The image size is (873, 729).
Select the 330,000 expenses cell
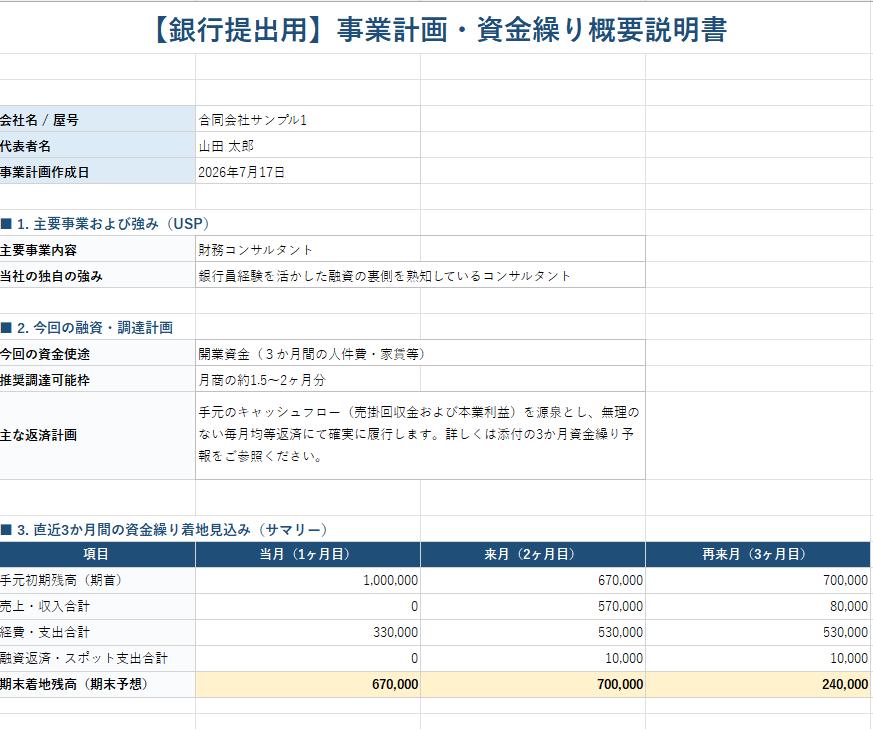click(x=308, y=632)
